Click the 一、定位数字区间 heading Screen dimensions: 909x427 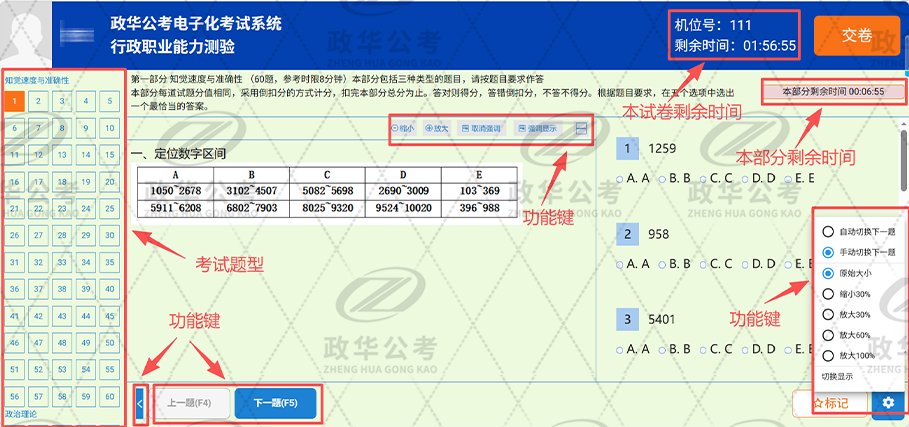tap(179, 154)
